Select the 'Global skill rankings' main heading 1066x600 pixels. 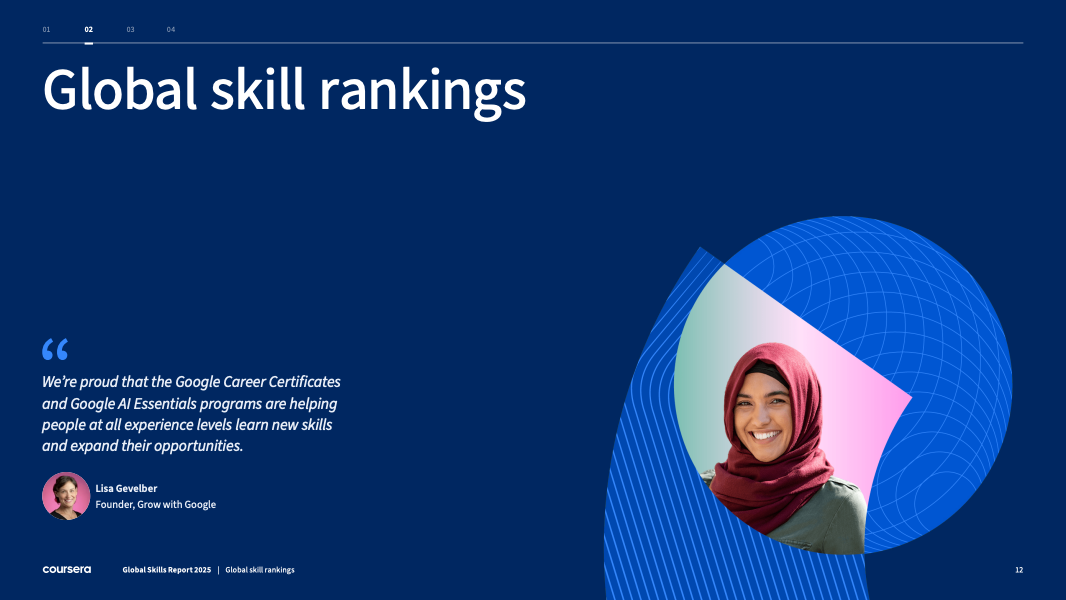[284, 90]
